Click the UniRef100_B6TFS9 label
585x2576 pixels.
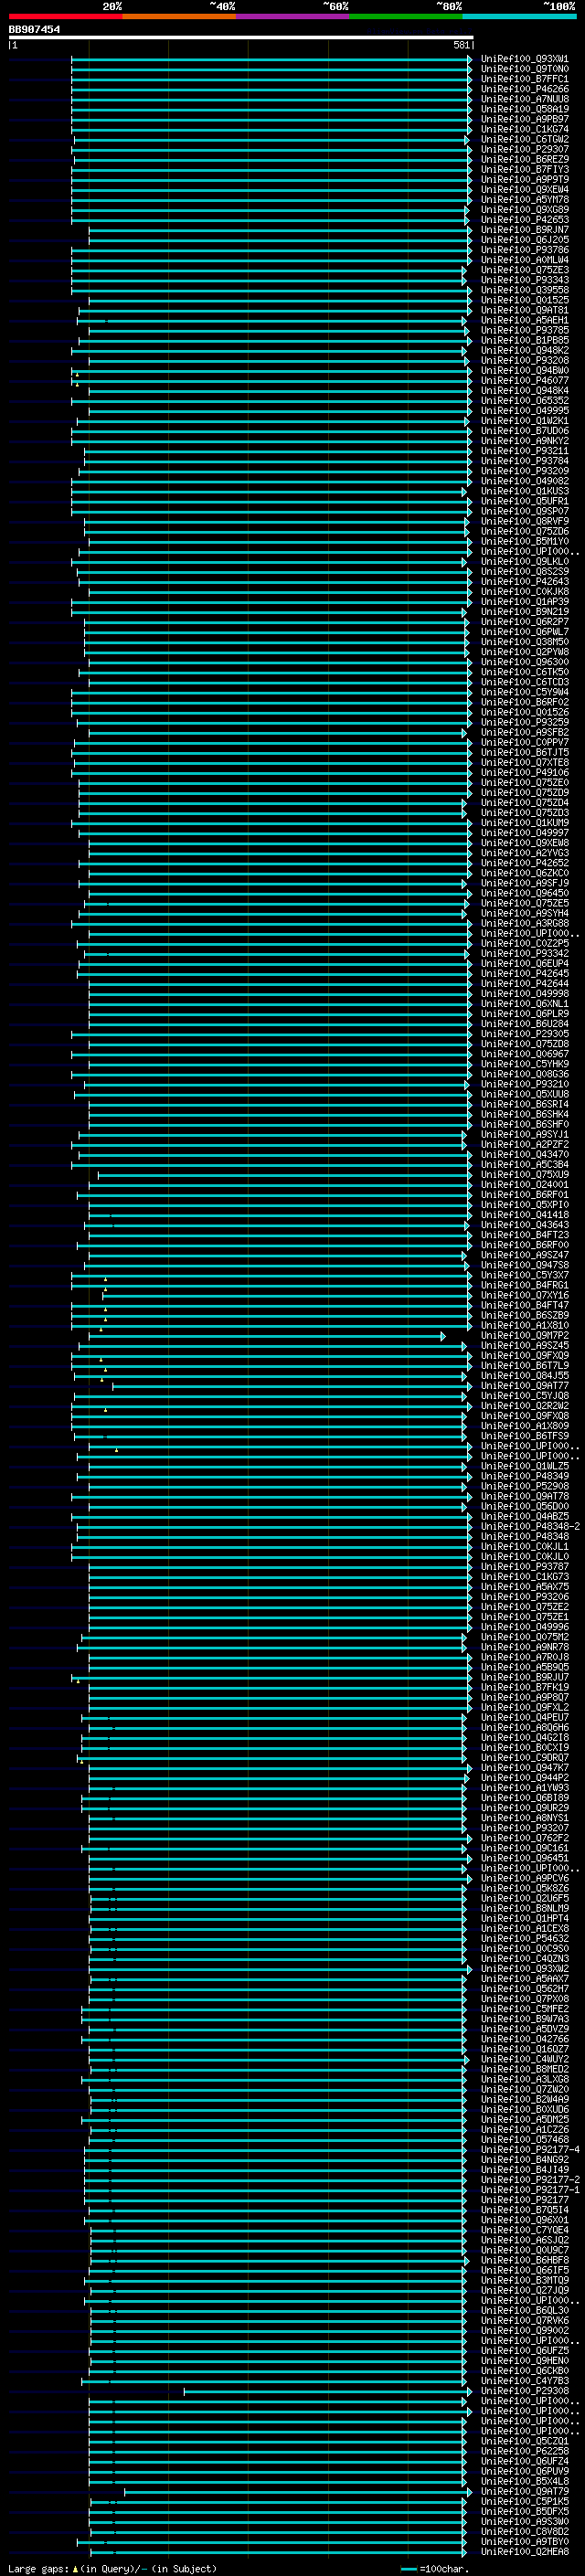pos(525,1436)
